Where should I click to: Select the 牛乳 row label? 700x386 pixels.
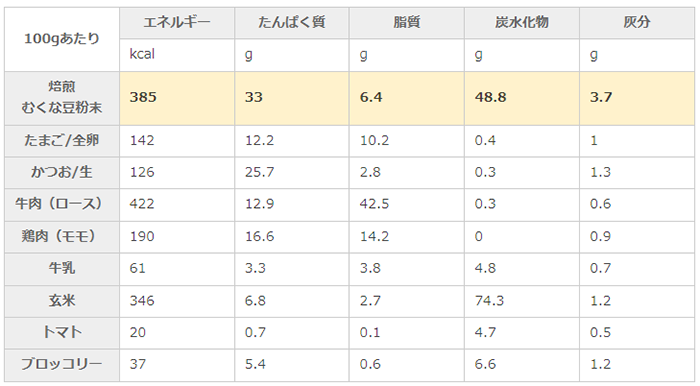pyautogui.click(x=62, y=268)
